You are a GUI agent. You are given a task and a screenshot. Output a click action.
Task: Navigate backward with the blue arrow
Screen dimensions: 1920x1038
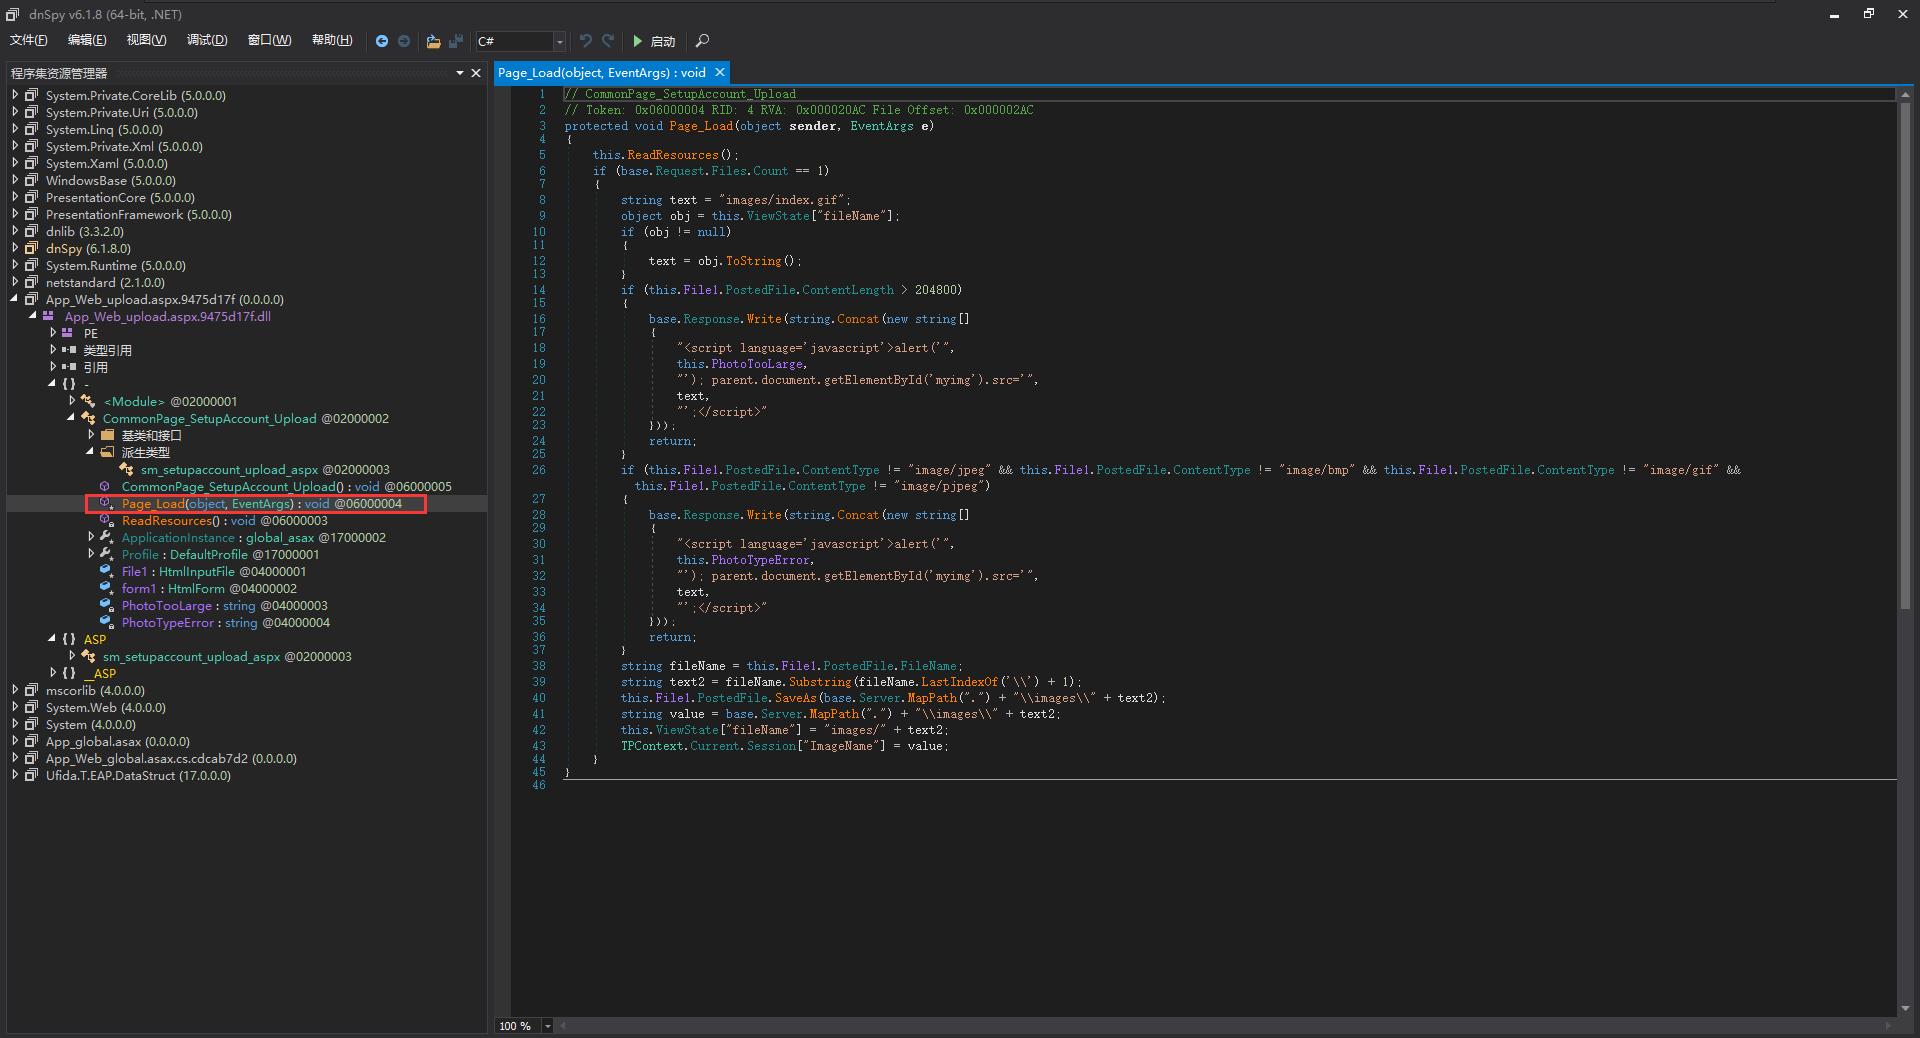[x=382, y=41]
